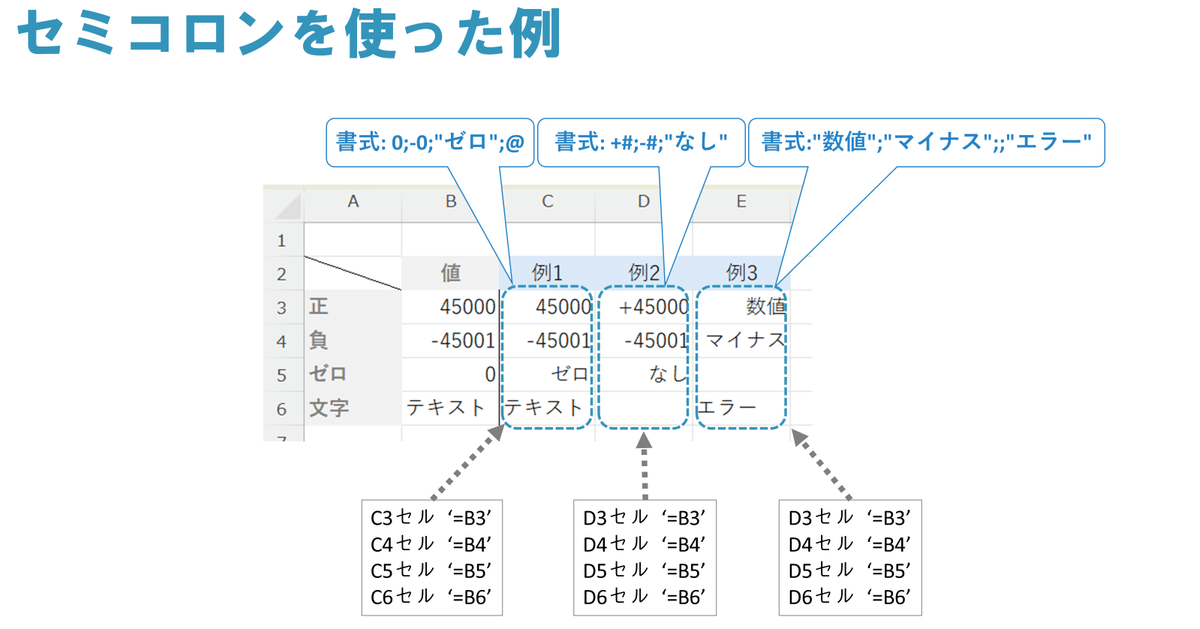Viewport: 1200px width, 629px height.
Task: Select the 例1 column header cell
Action: 547,273
